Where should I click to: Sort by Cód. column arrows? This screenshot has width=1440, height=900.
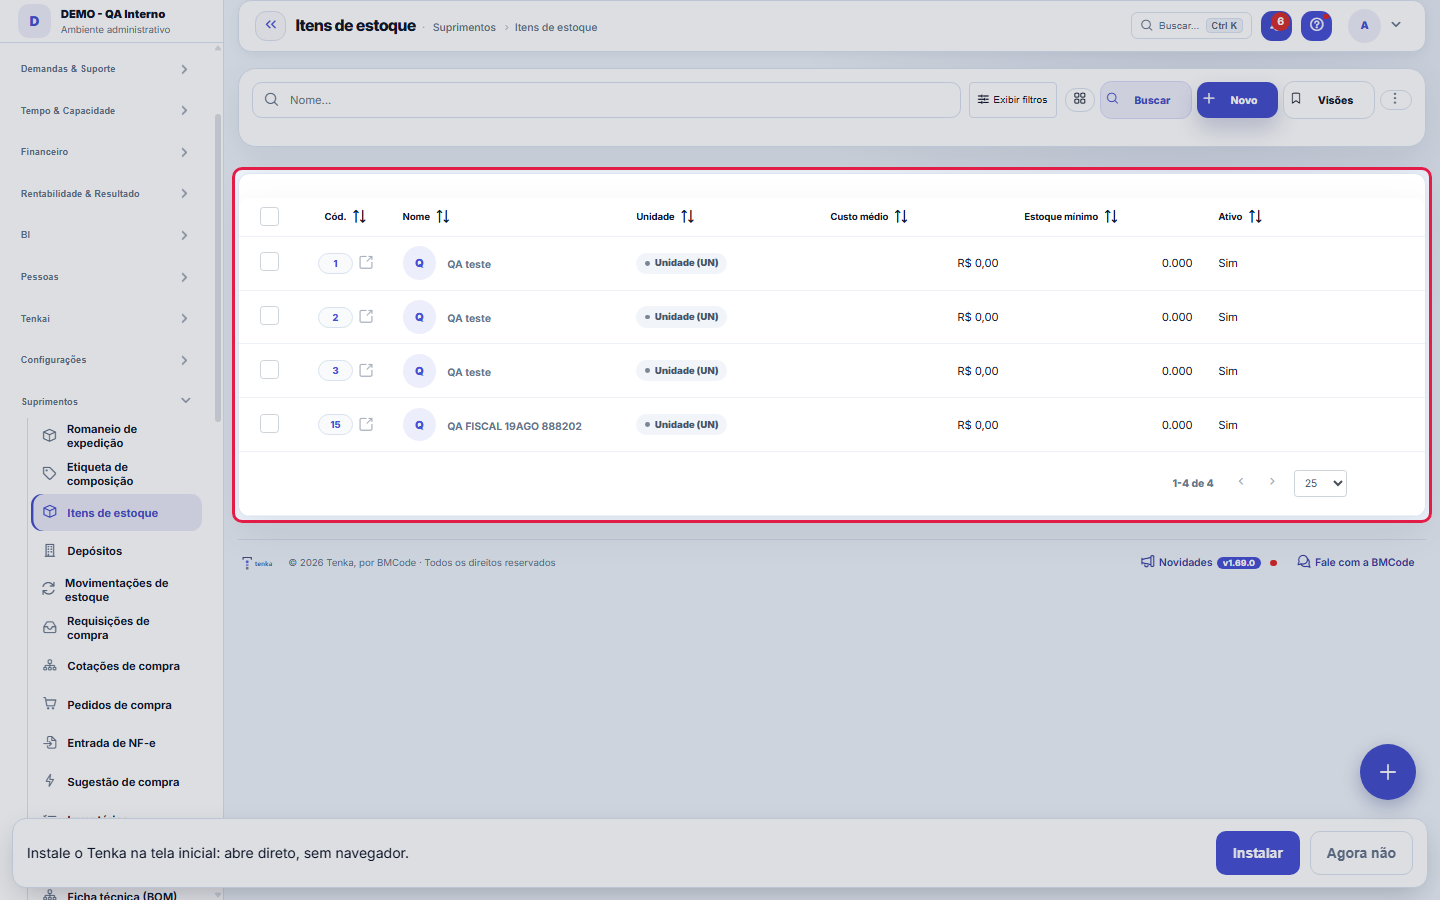click(x=360, y=217)
